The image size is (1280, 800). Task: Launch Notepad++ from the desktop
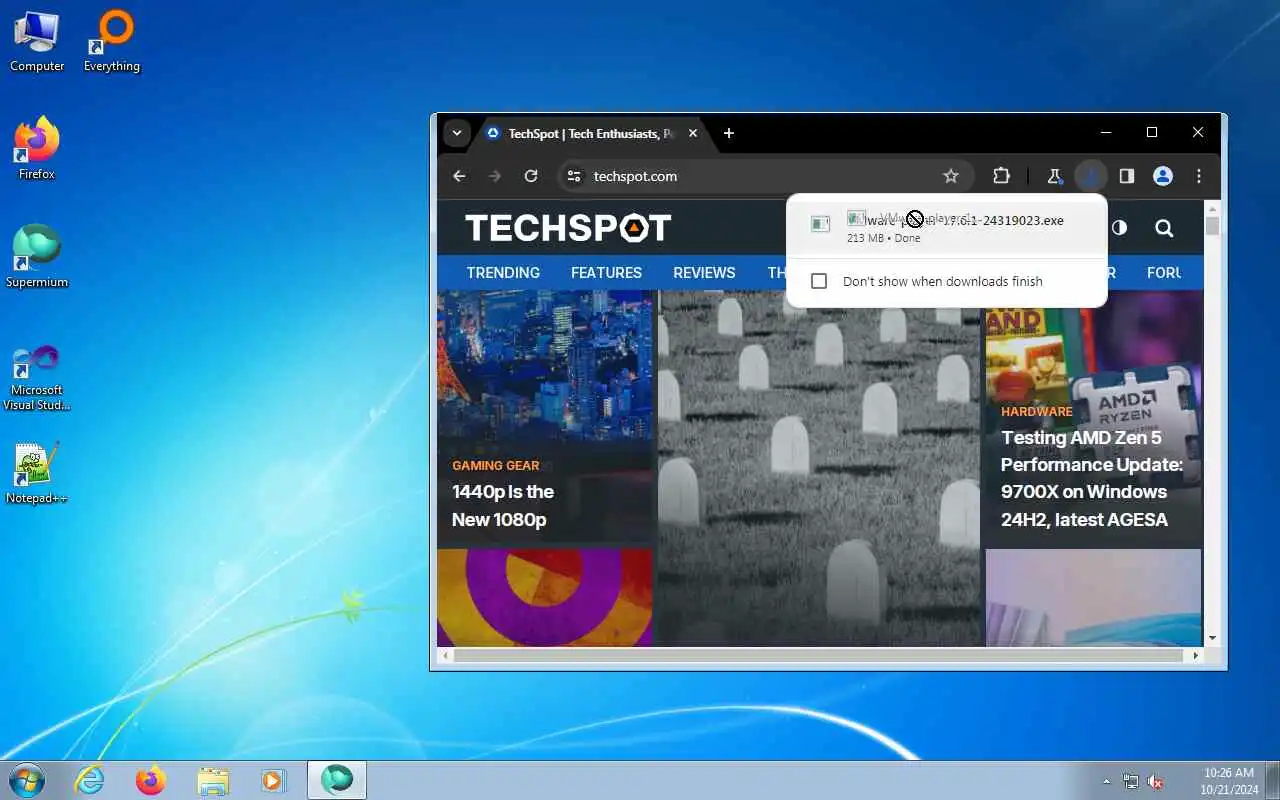click(x=37, y=473)
